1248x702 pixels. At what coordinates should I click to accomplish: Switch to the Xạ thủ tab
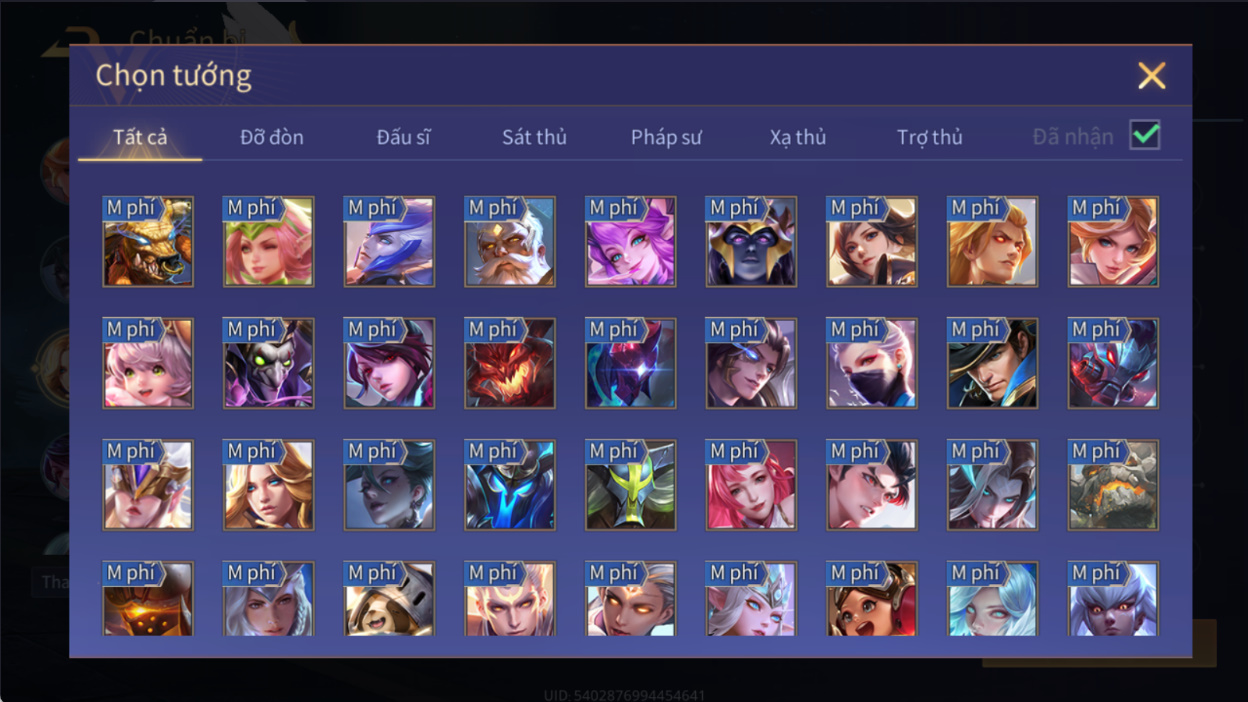pyautogui.click(x=798, y=137)
